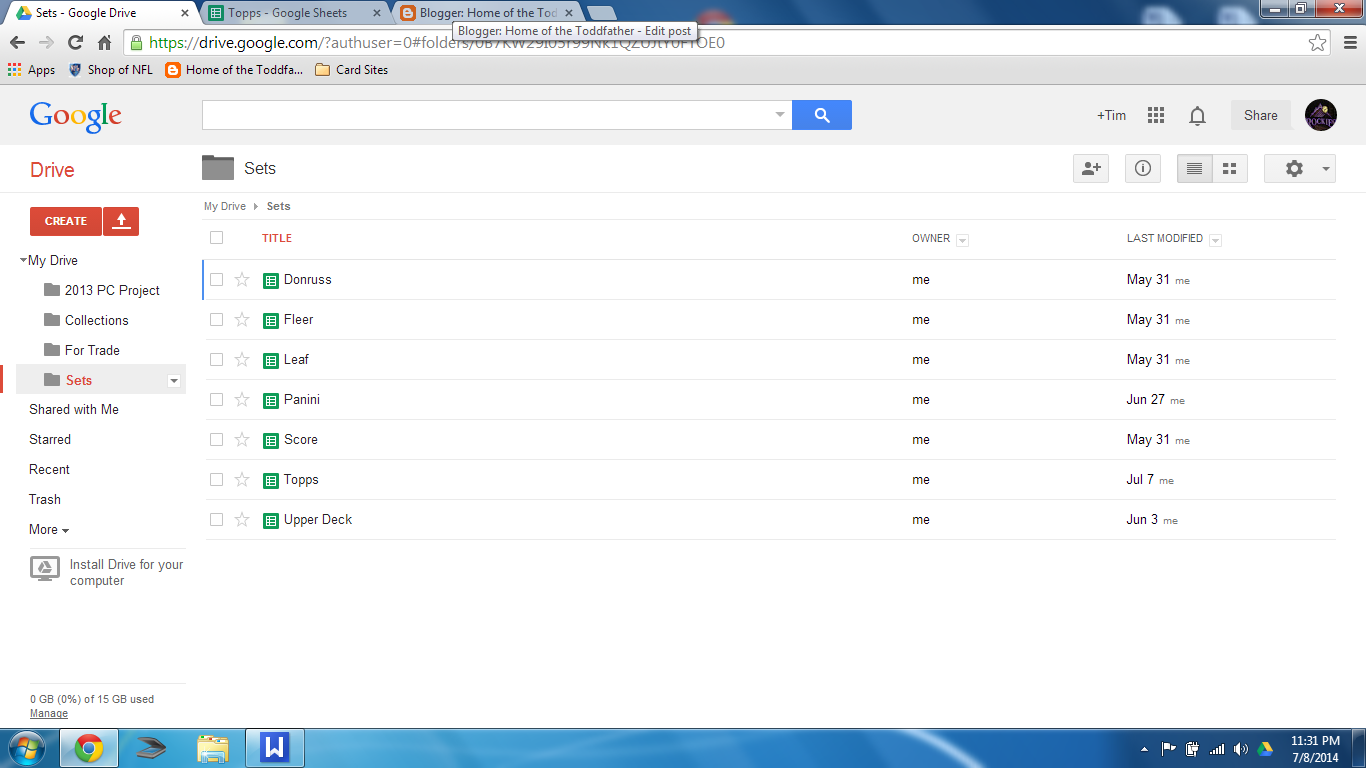Click the Topps spreadsheet icon
The width and height of the screenshot is (1366, 768).
tap(270, 480)
